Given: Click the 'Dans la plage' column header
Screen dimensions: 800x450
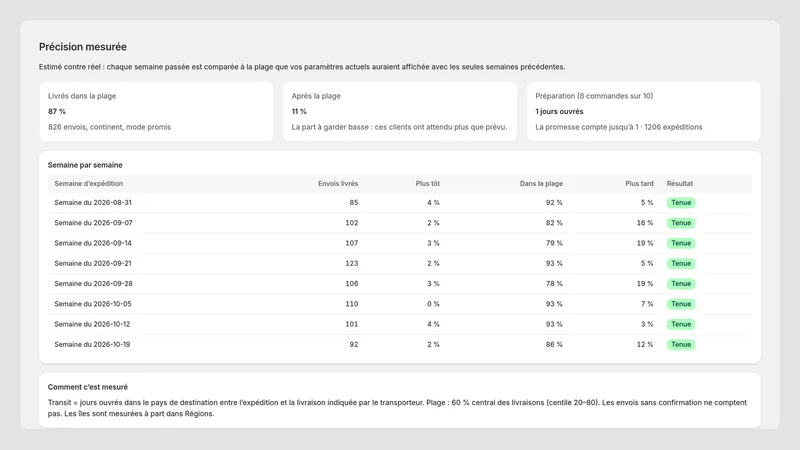Looking at the screenshot, I should tap(541, 184).
